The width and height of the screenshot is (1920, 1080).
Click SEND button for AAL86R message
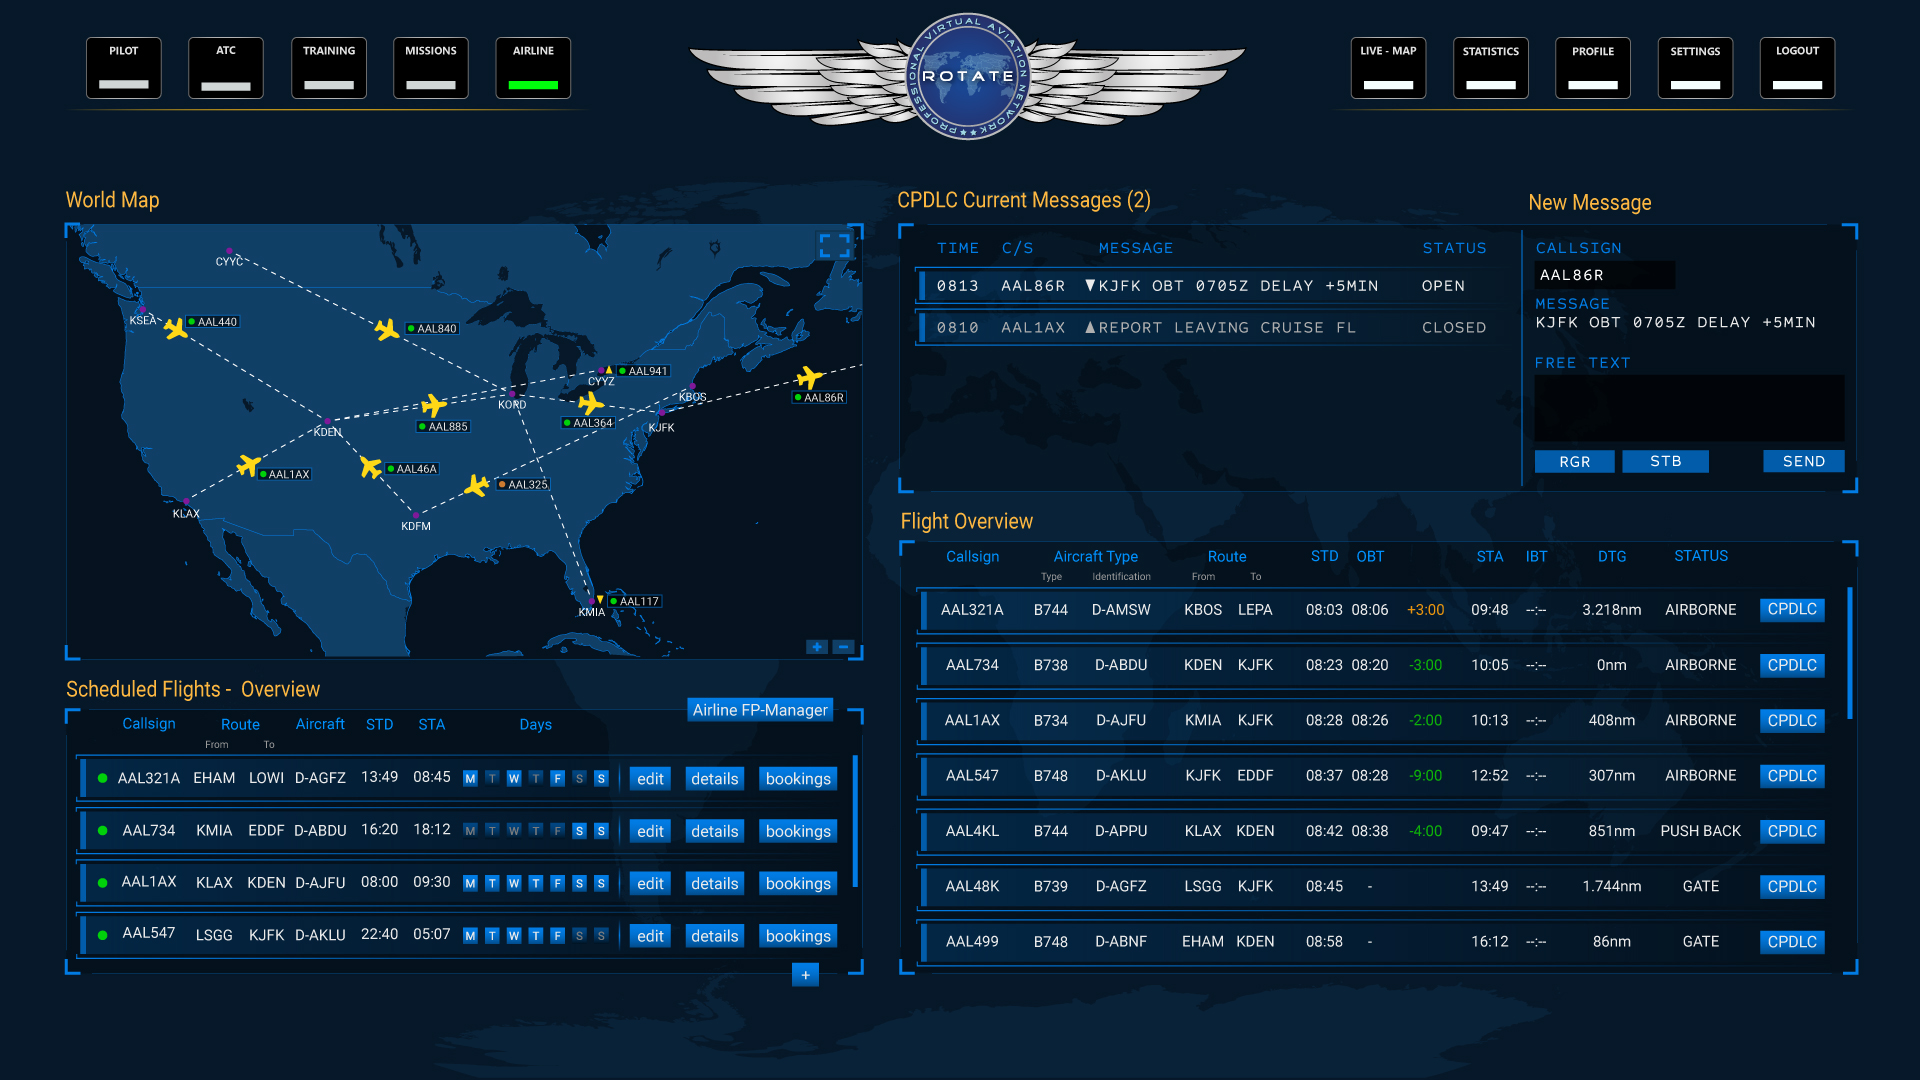pyautogui.click(x=1804, y=460)
